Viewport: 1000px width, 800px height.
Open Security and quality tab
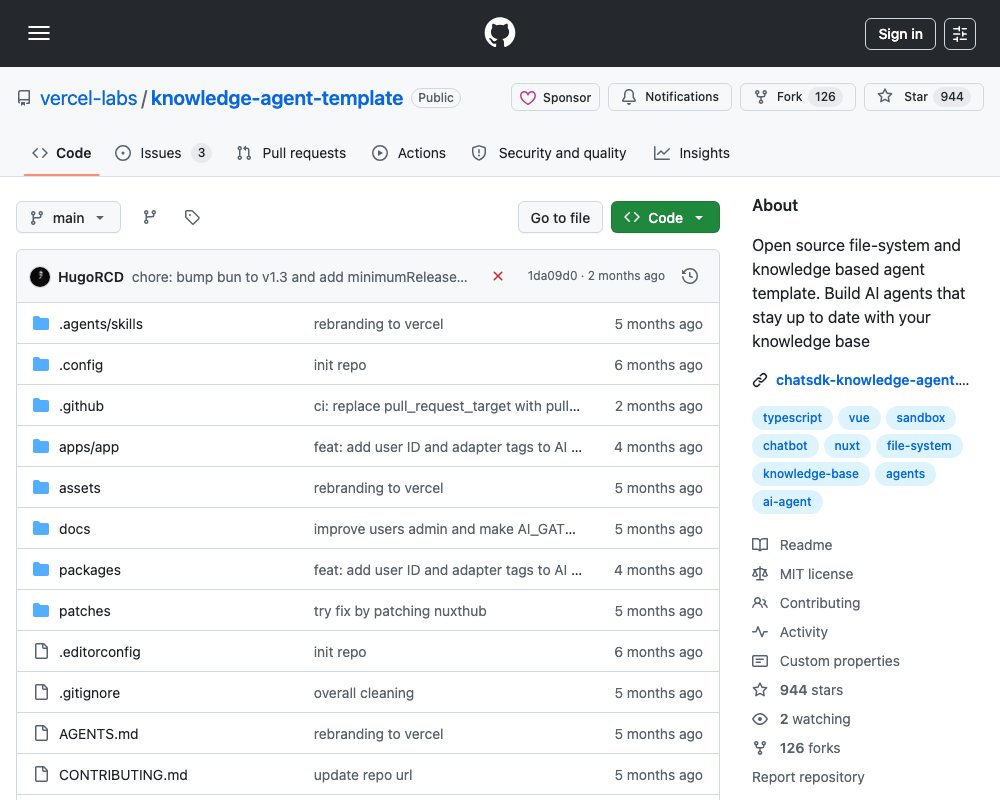point(549,153)
